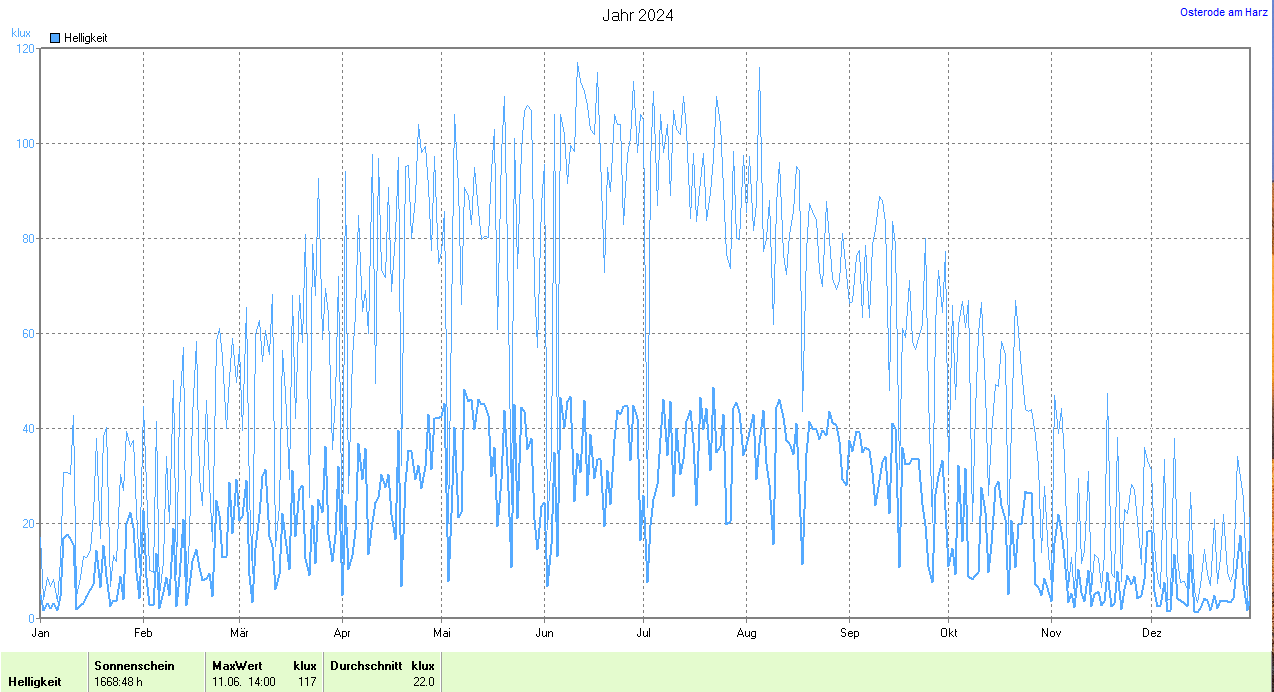
Task: Click the Jahr 2024 chart title
Action: tap(637, 15)
